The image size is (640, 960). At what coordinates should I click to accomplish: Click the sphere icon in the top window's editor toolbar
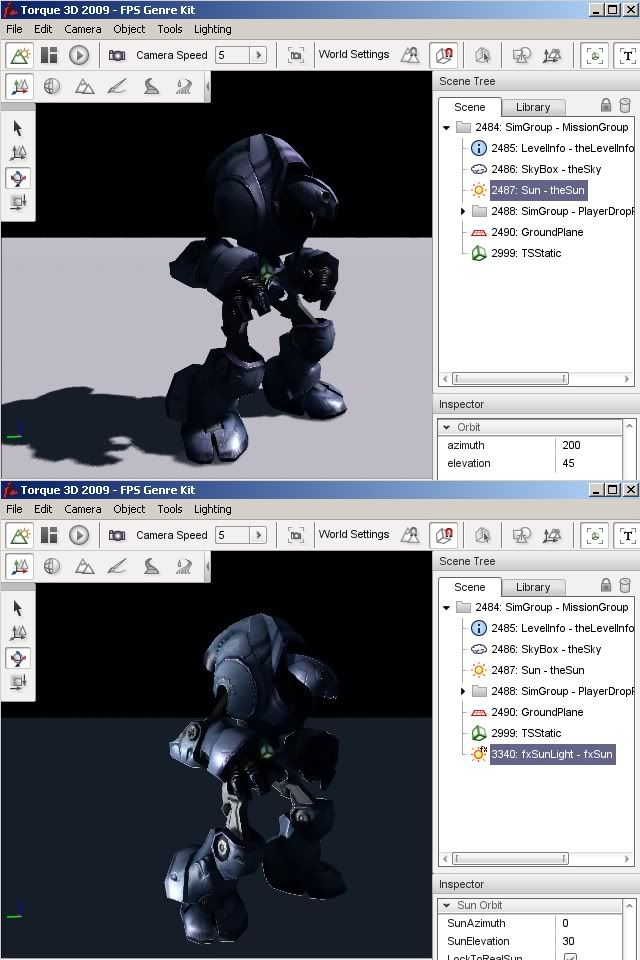click(x=52, y=87)
